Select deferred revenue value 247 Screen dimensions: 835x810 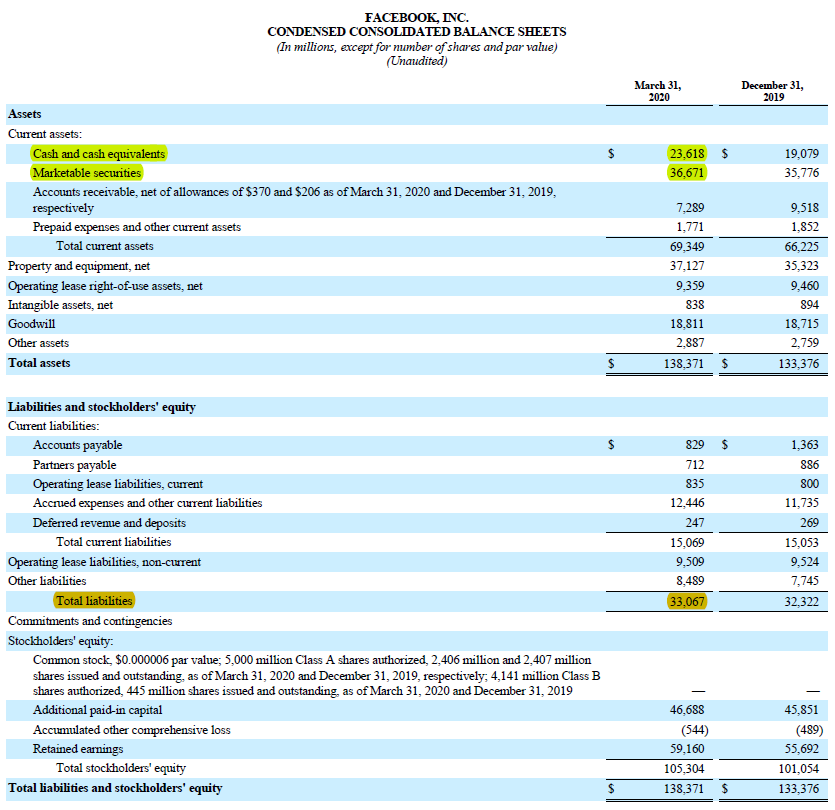point(695,523)
